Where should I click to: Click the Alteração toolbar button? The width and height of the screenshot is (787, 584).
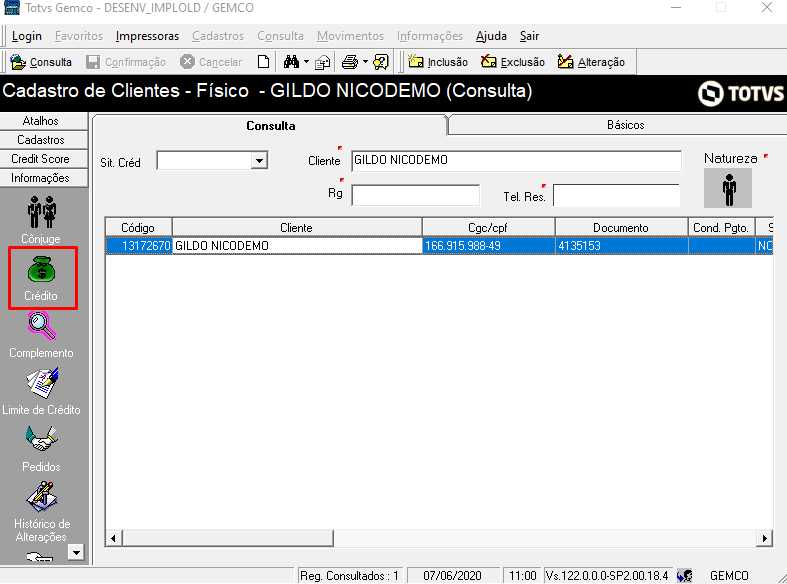(591, 62)
